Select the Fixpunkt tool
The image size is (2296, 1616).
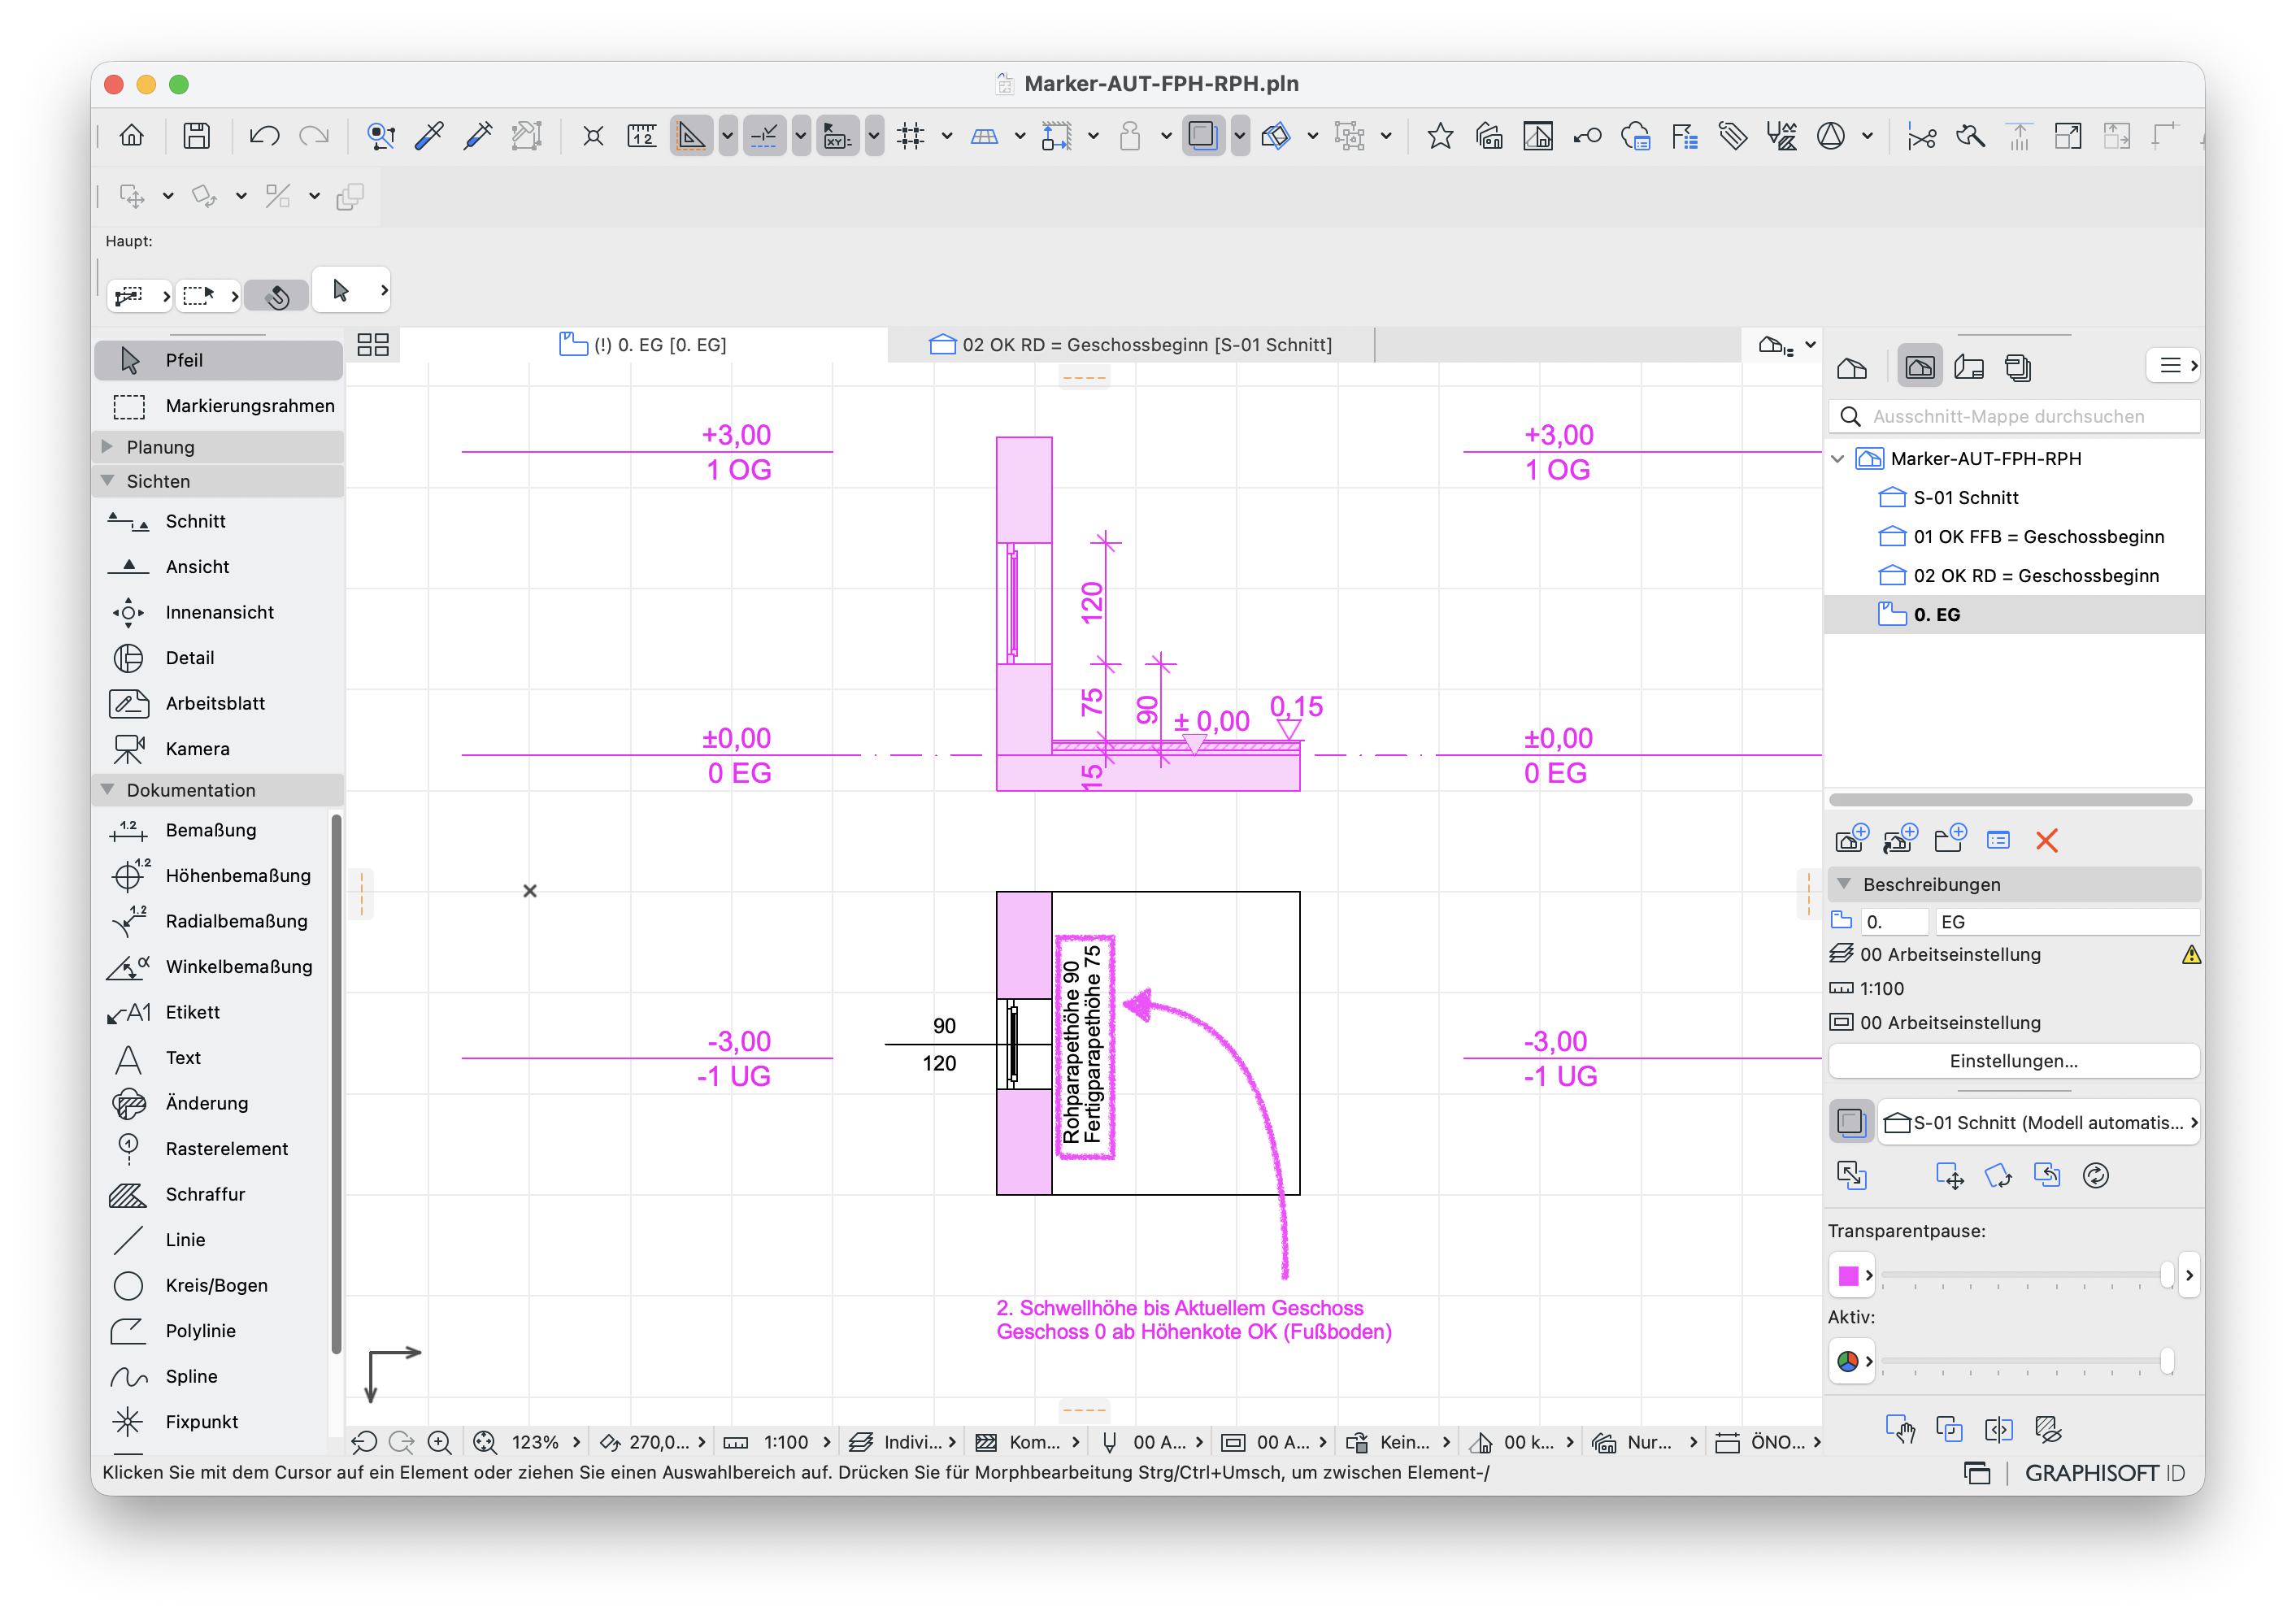(212, 1422)
